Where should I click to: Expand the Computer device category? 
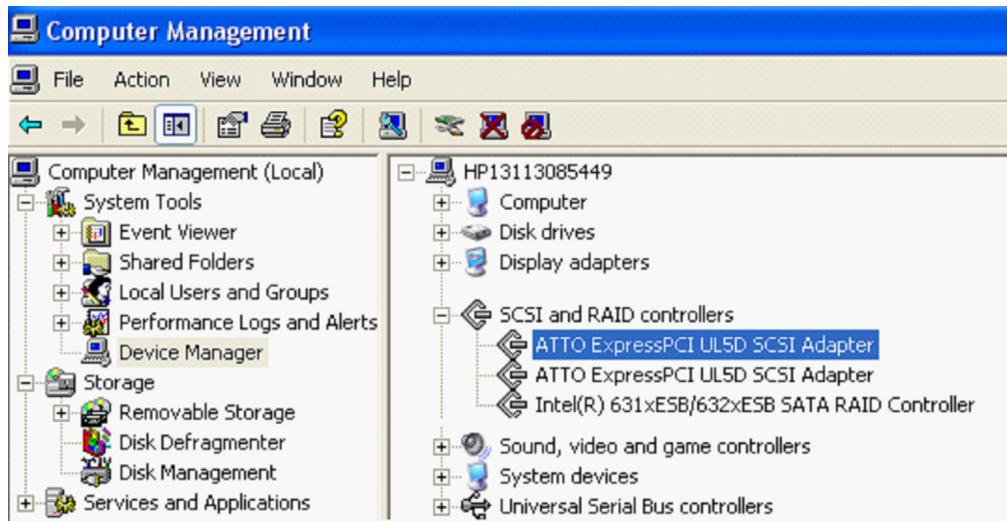point(441,202)
